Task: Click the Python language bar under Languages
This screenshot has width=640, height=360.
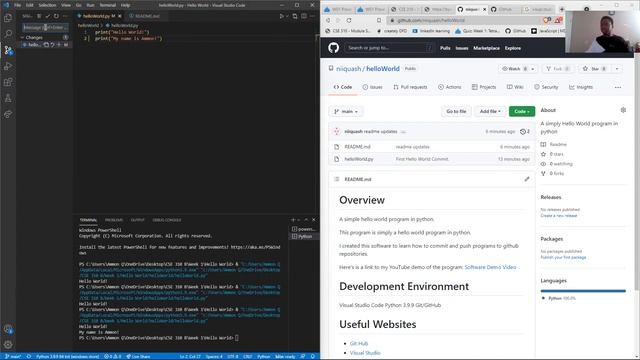Action: [583, 291]
